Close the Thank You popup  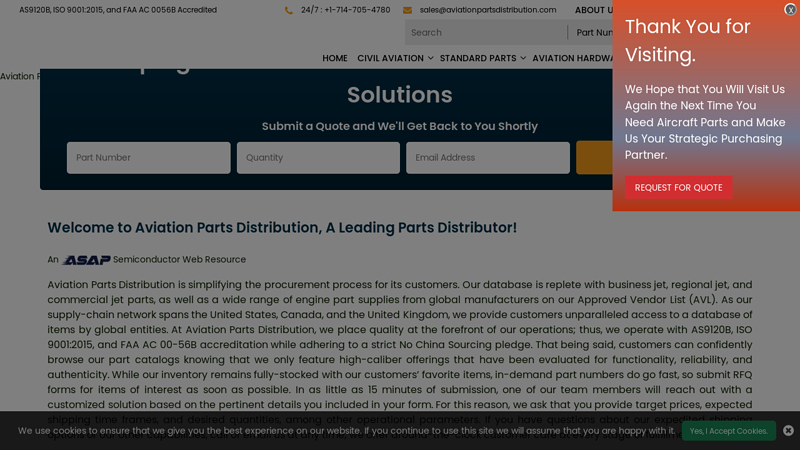coord(790,9)
